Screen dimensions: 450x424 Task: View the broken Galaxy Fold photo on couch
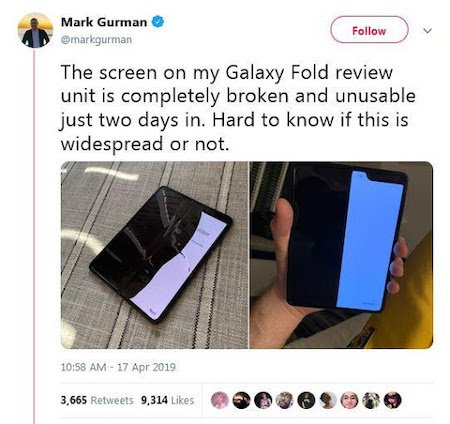tap(154, 255)
